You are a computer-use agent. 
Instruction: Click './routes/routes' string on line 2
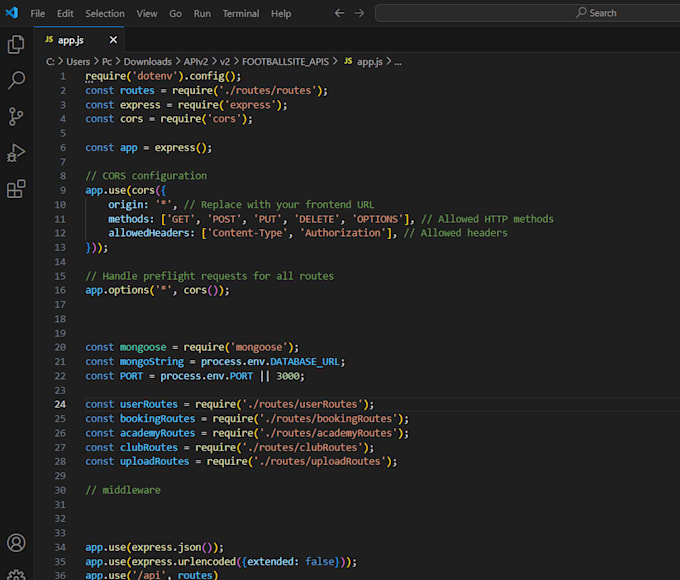pyautogui.click(x=268, y=91)
